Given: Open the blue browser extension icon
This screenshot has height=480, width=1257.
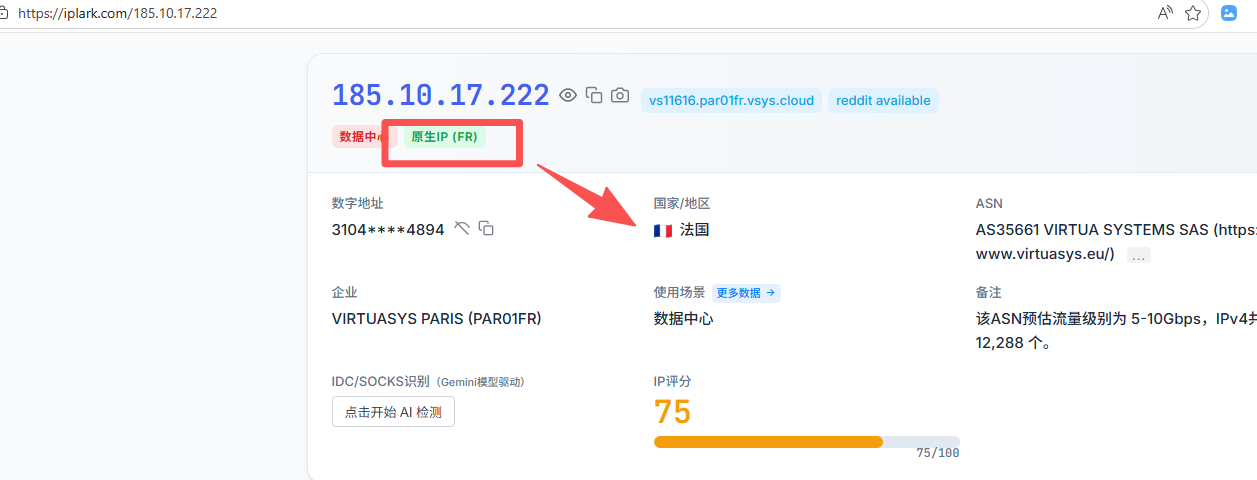Looking at the screenshot, I should click(1228, 13).
